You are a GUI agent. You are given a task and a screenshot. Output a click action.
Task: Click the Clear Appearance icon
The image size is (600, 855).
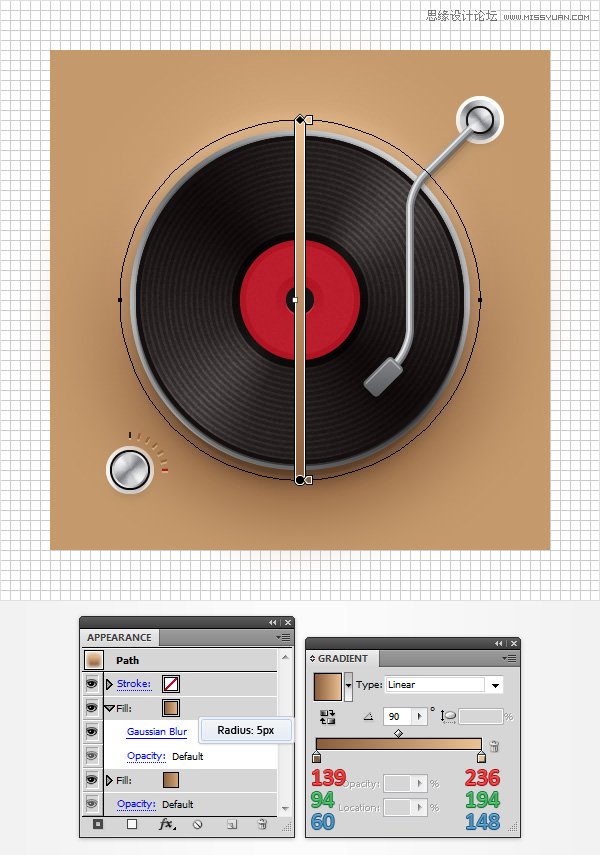(x=197, y=824)
